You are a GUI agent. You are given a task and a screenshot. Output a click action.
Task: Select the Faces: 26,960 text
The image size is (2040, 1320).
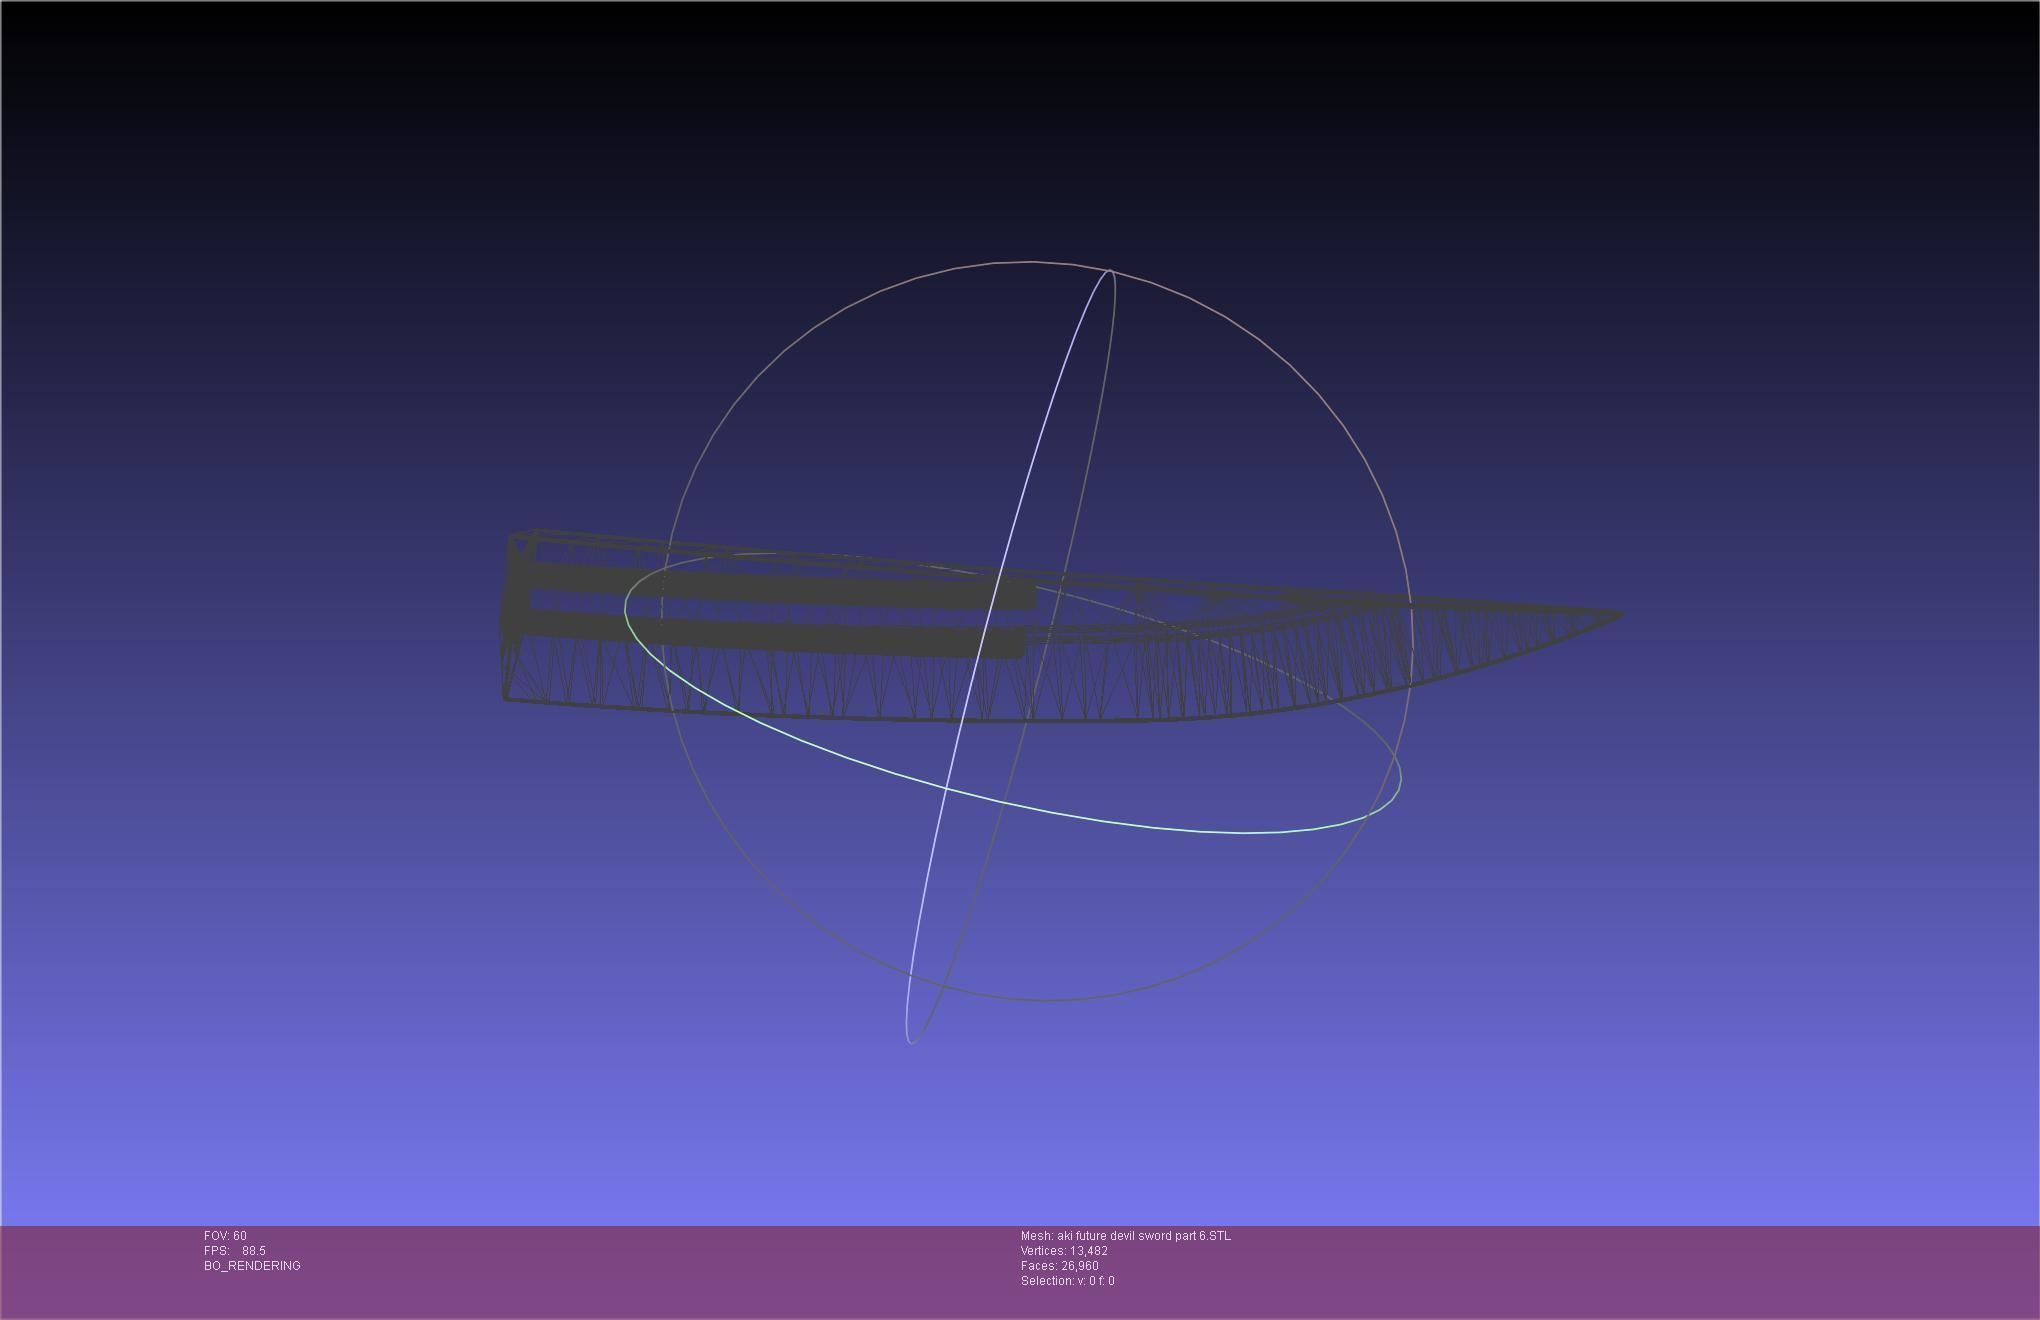(x=1060, y=1266)
